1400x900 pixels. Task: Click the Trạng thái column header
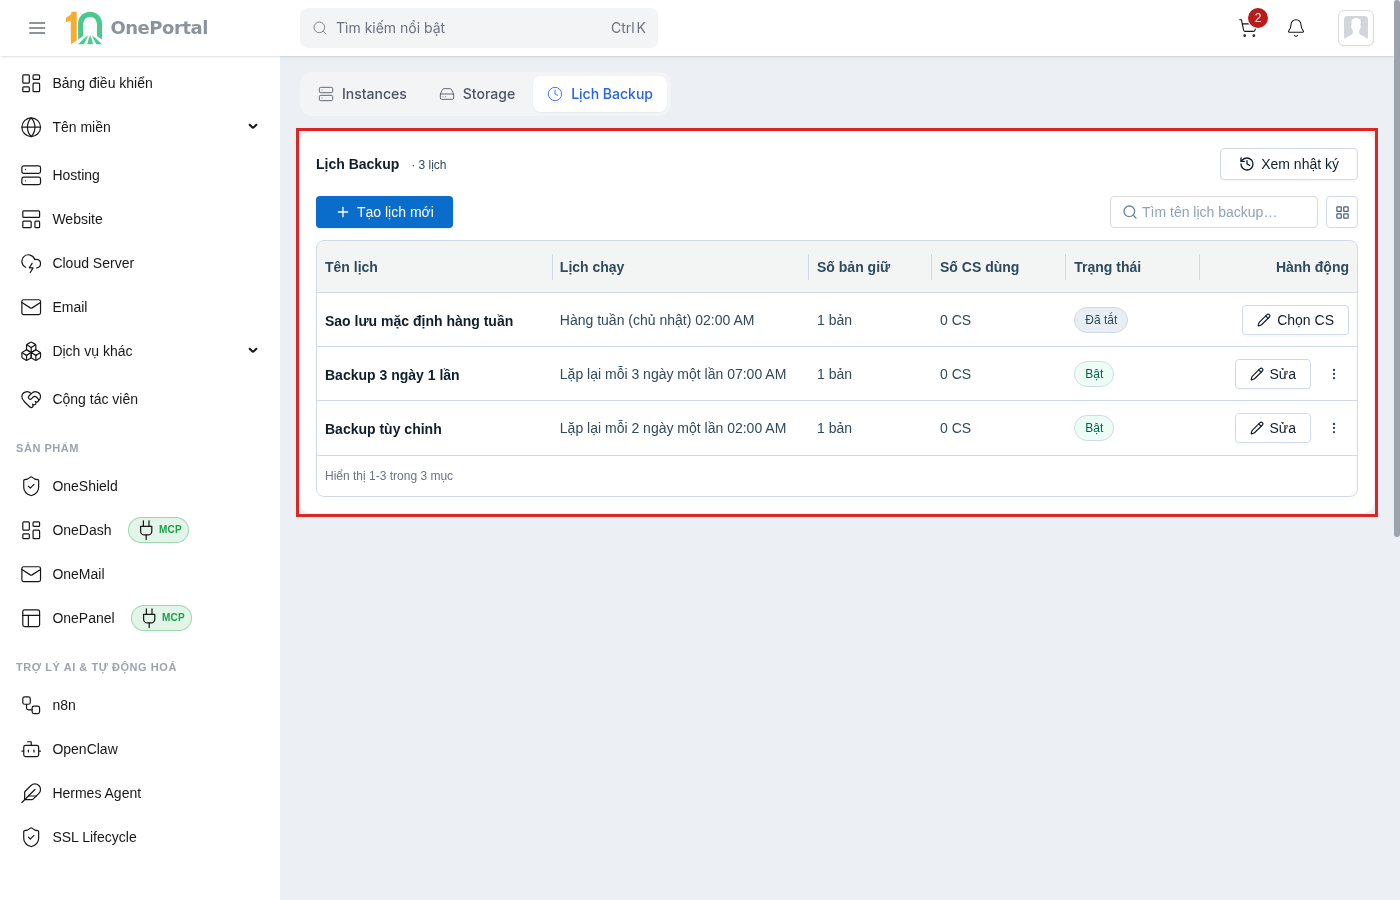click(x=1107, y=267)
